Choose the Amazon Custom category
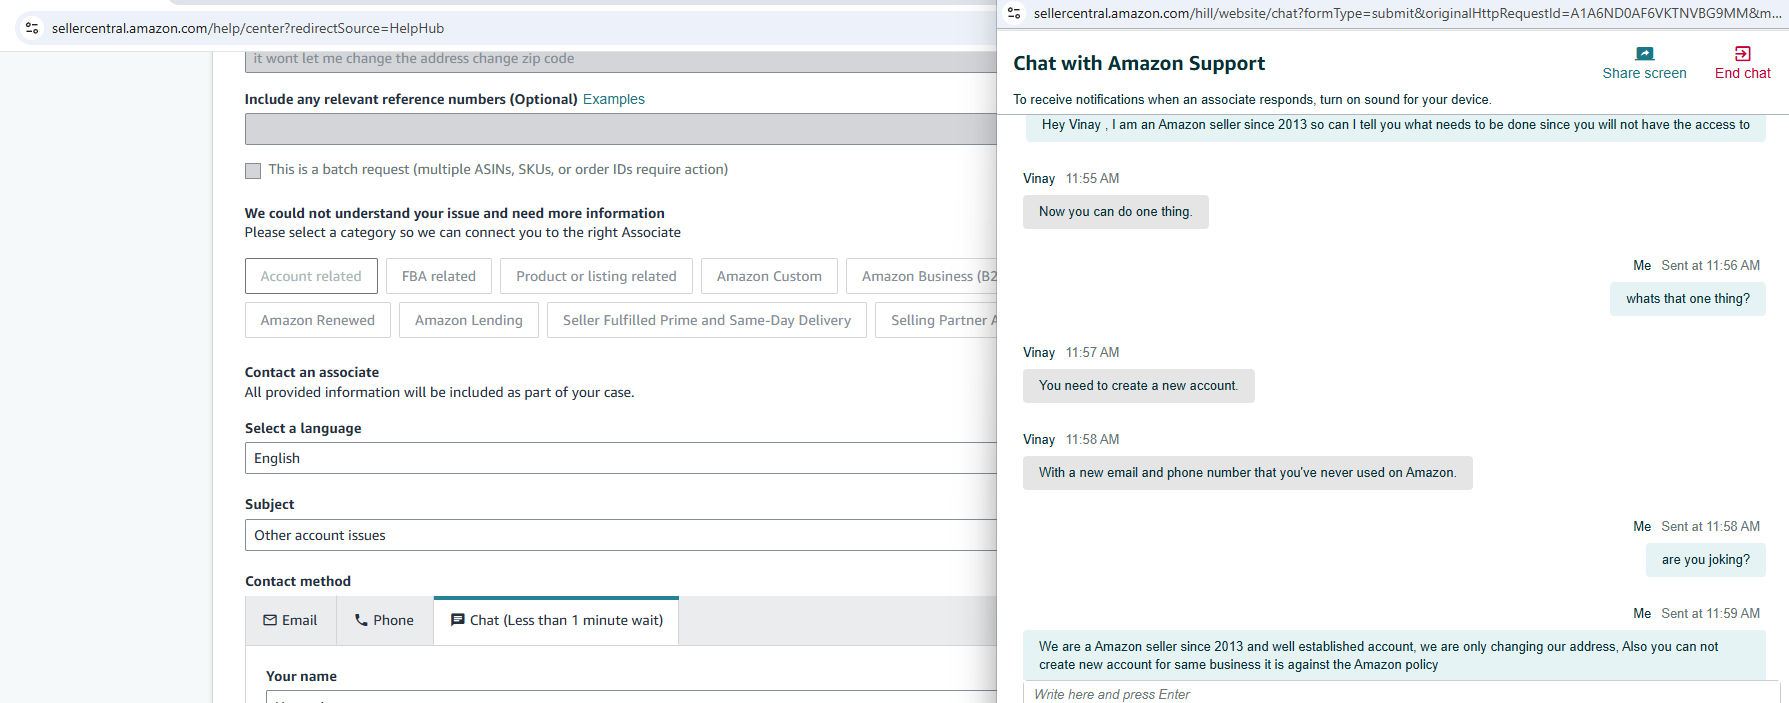Screen dimensions: 1789x703 point(769,276)
